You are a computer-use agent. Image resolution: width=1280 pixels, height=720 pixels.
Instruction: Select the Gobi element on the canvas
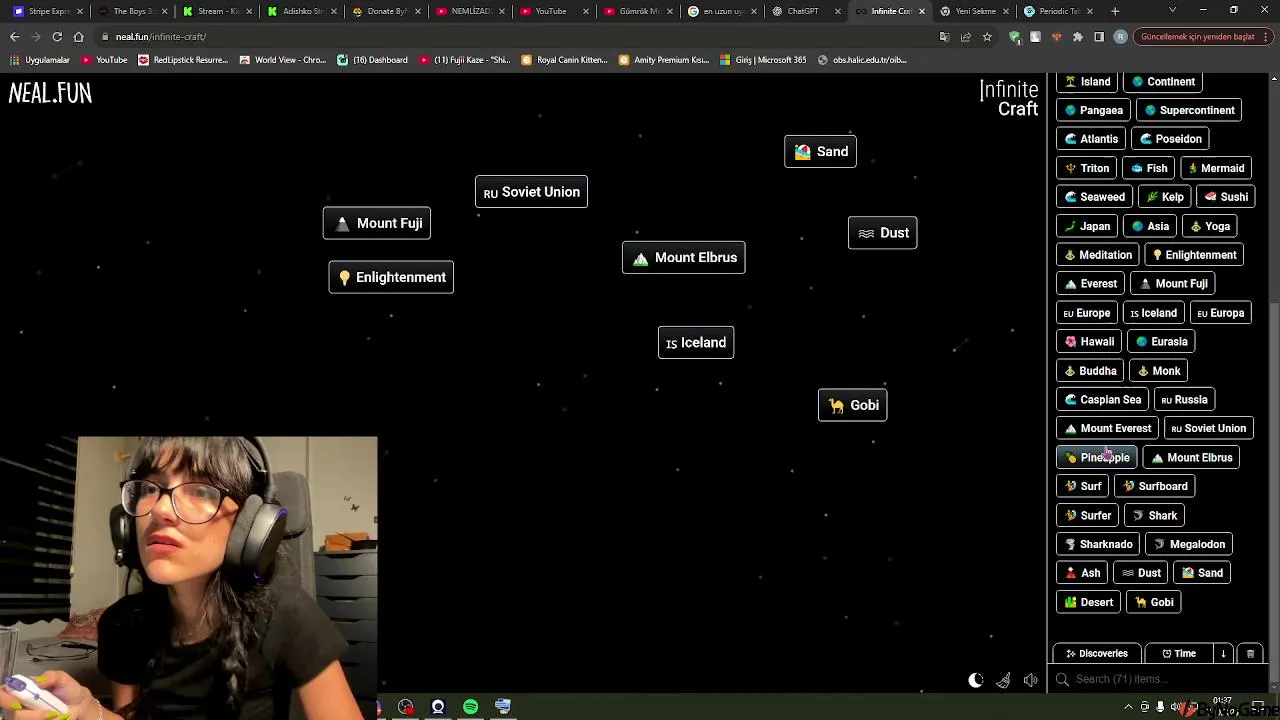tap(852, 405)
